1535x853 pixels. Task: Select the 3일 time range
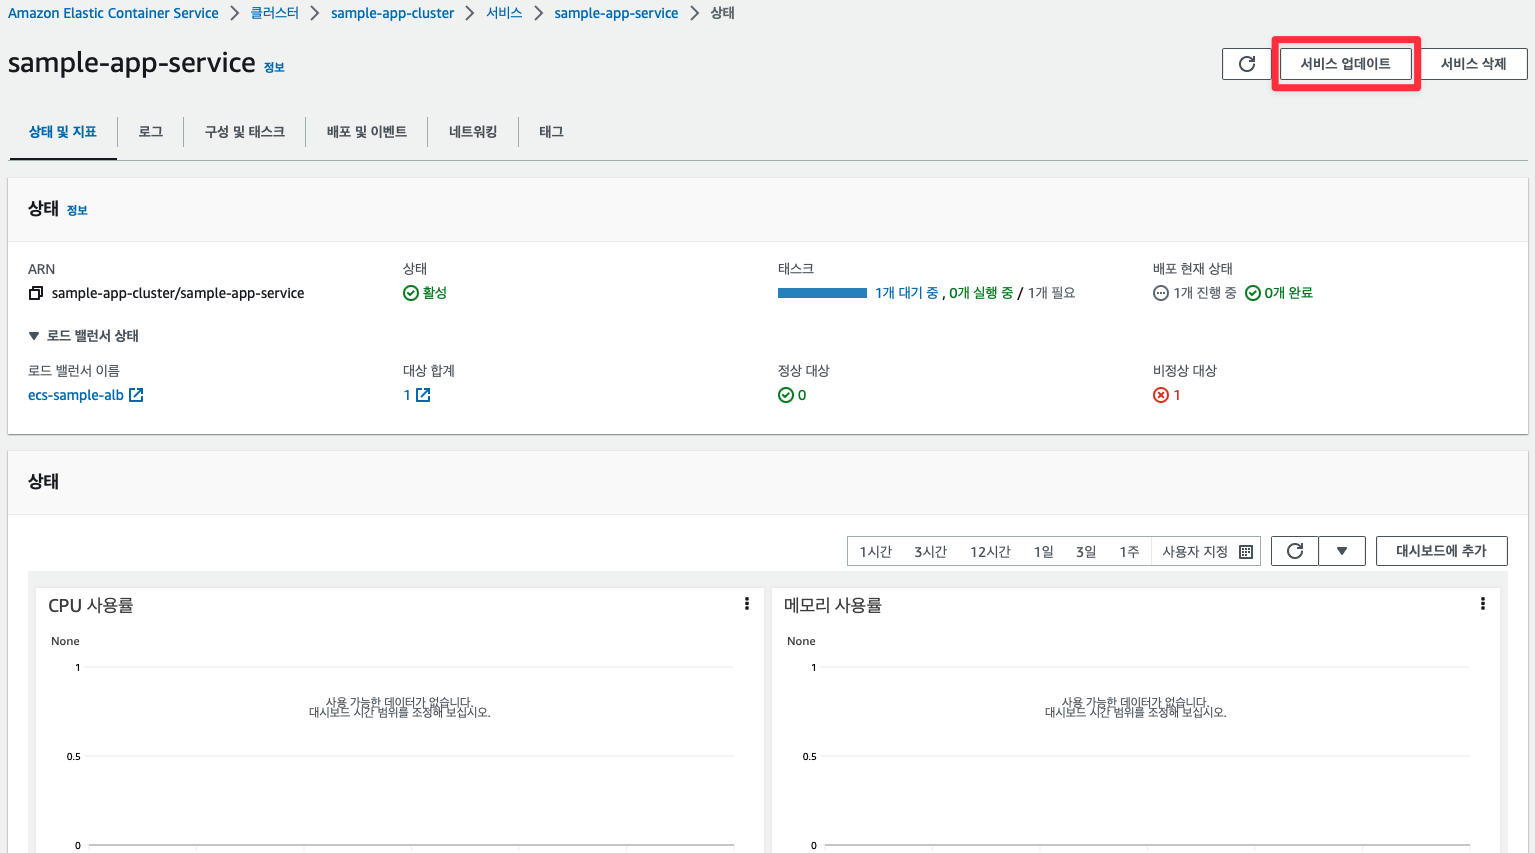(1086, 552)
